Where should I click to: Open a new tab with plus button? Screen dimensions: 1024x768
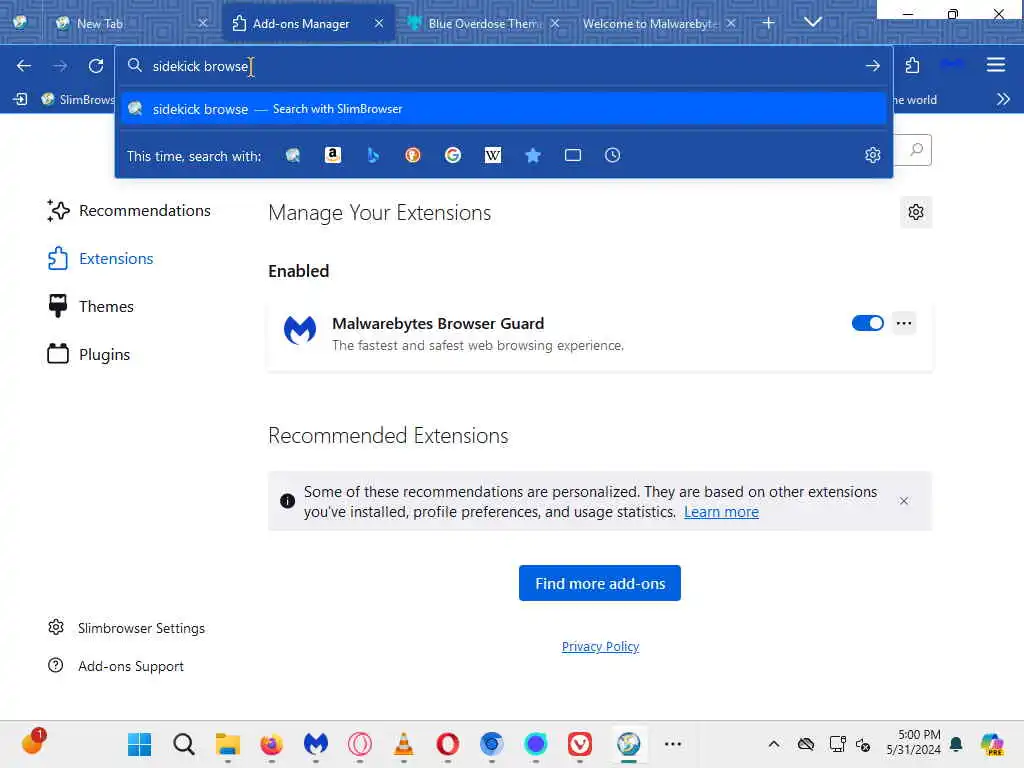click(769, 23)
